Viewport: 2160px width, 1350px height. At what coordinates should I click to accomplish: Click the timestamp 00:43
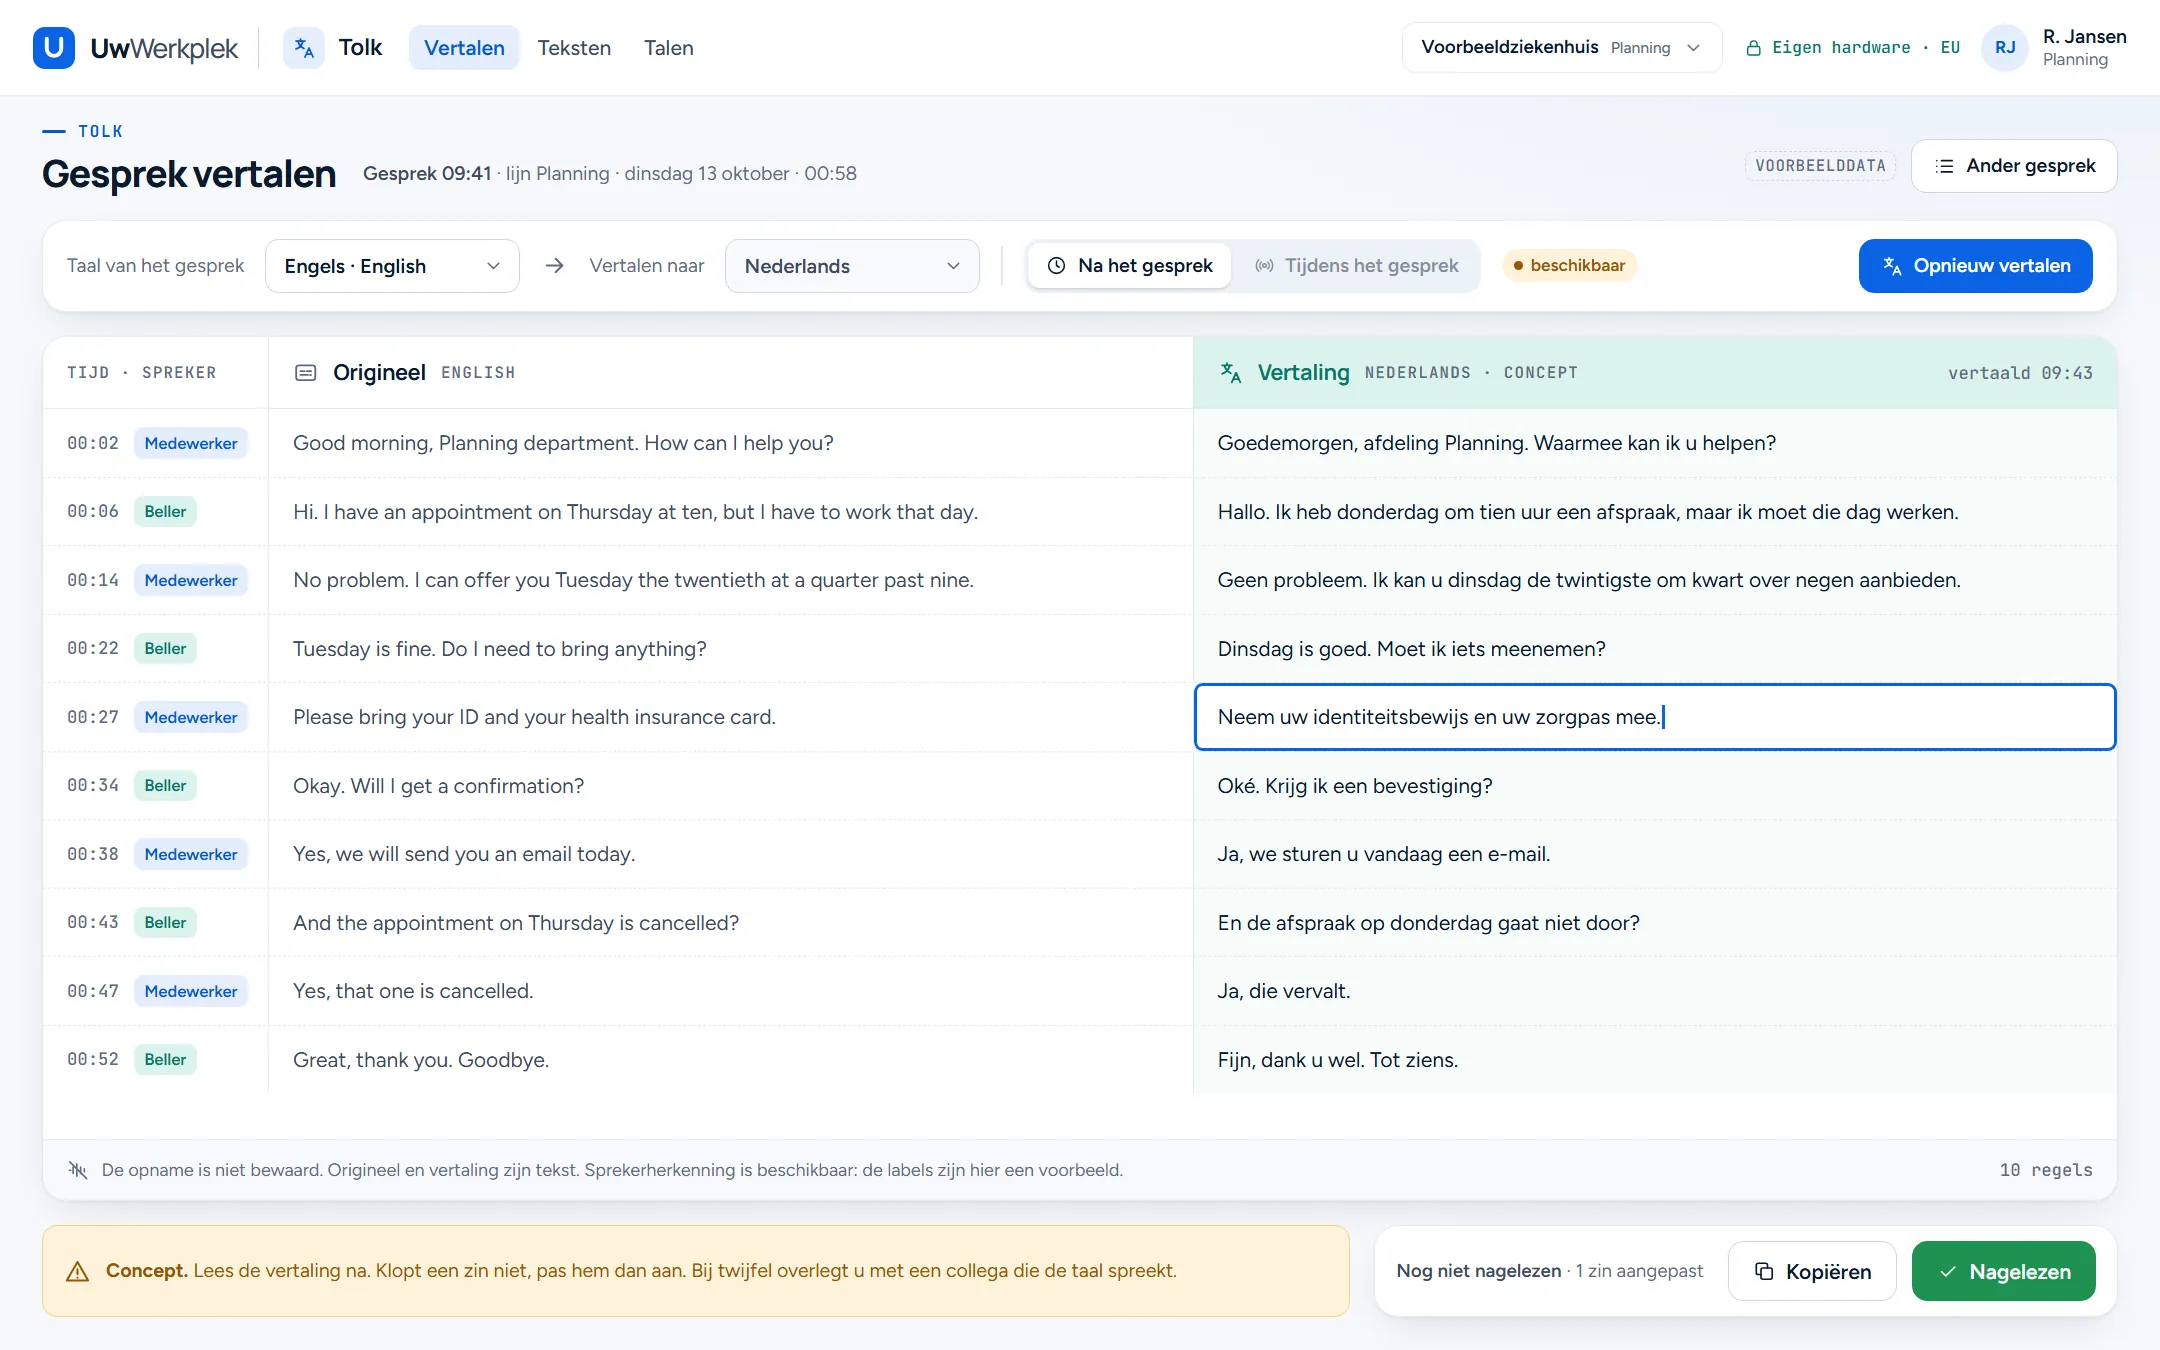point(93,922)
